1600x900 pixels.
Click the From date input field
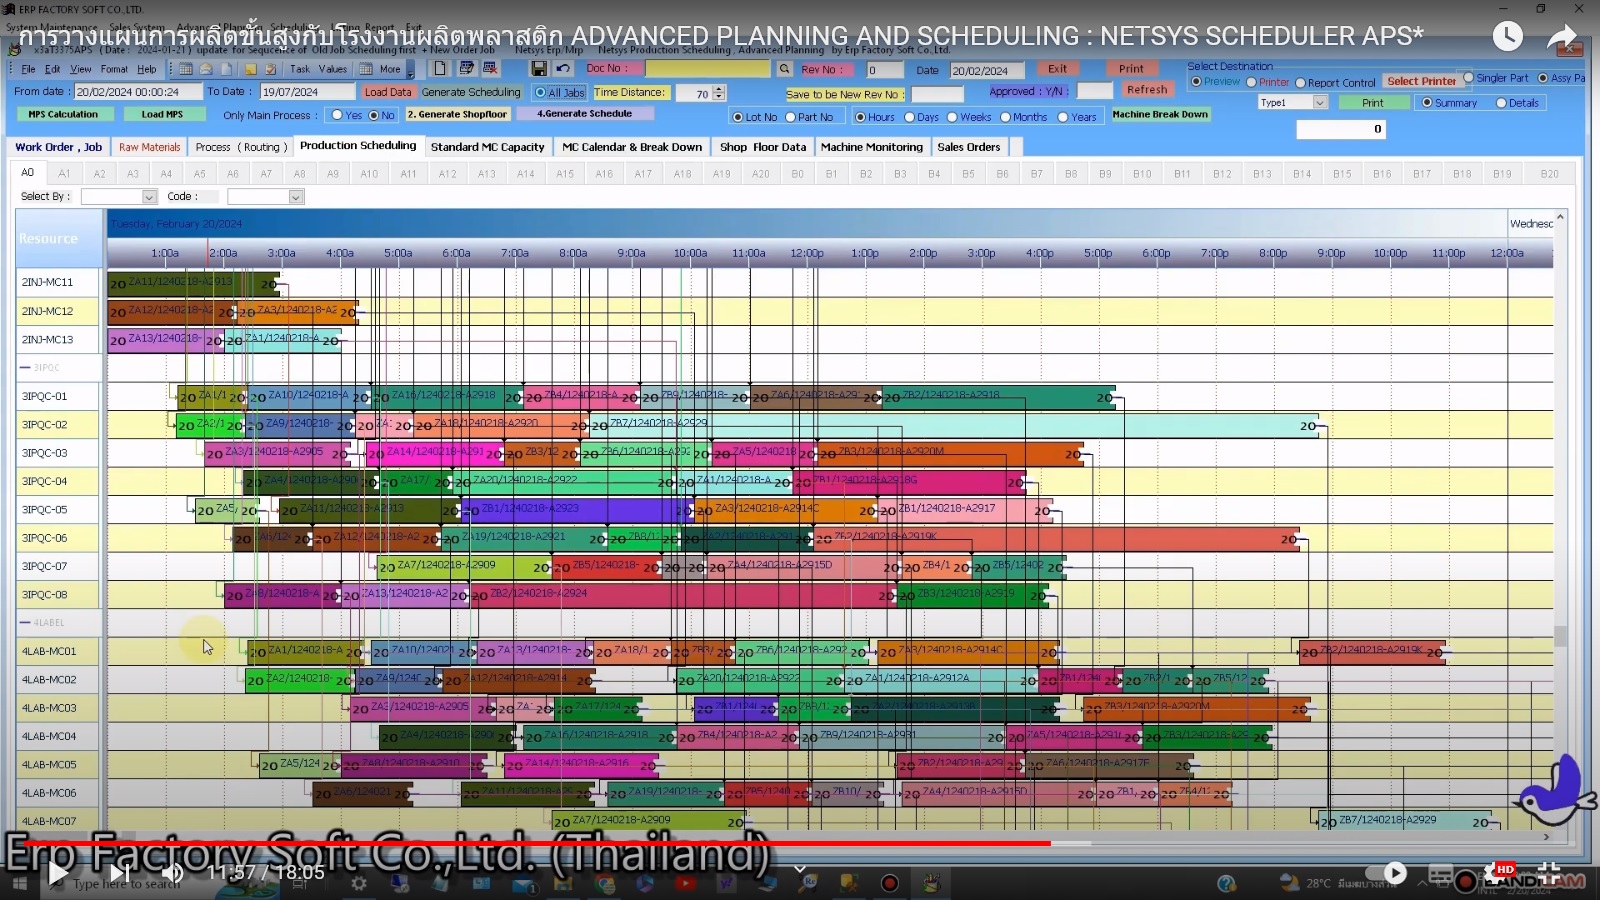coord(137,92)
